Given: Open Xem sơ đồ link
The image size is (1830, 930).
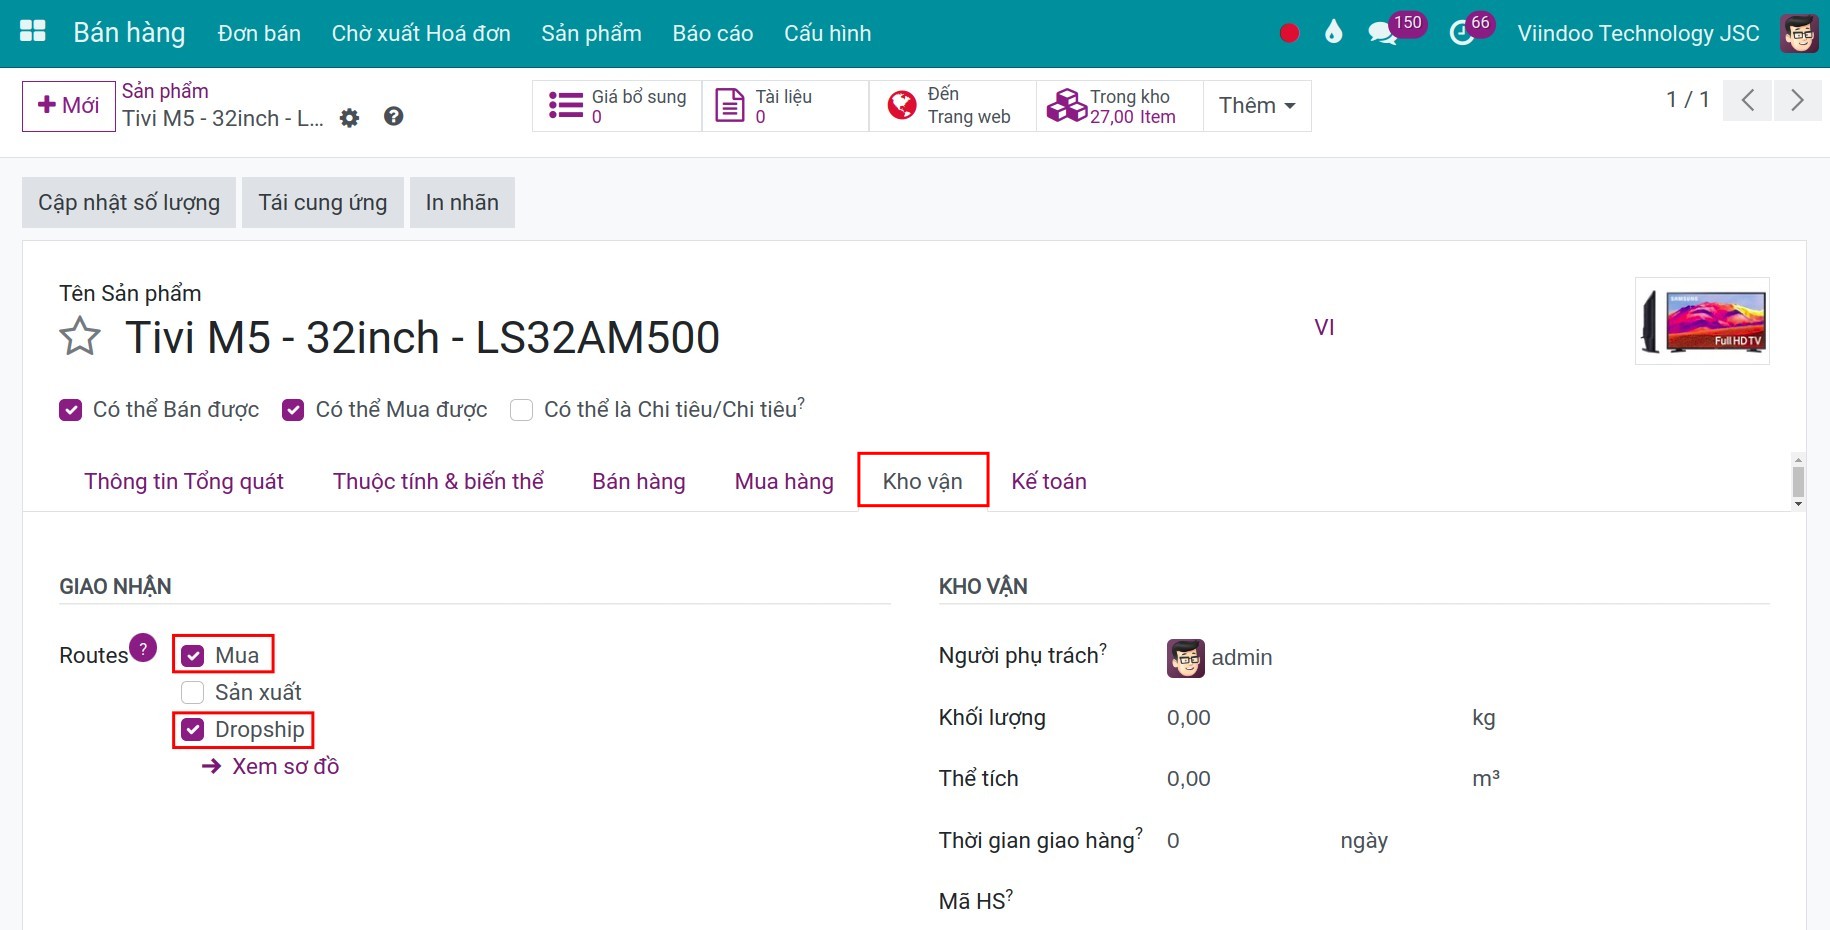Looking at the screenshot, I should 271,766.
